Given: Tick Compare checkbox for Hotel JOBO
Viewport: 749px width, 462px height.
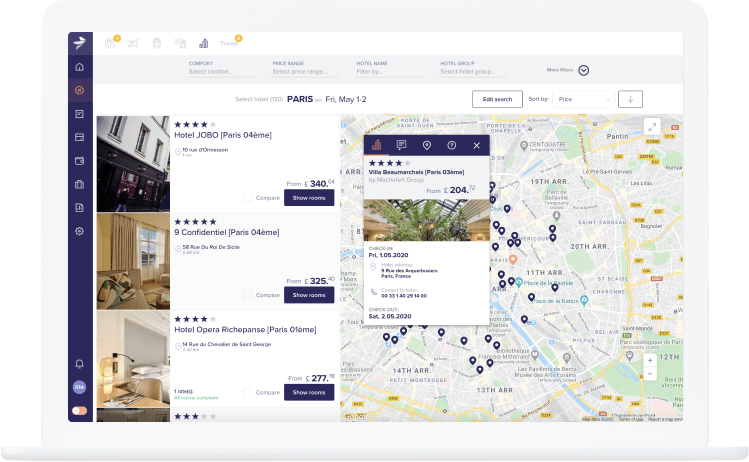Looking at the screenshot, I should point(247,198).
